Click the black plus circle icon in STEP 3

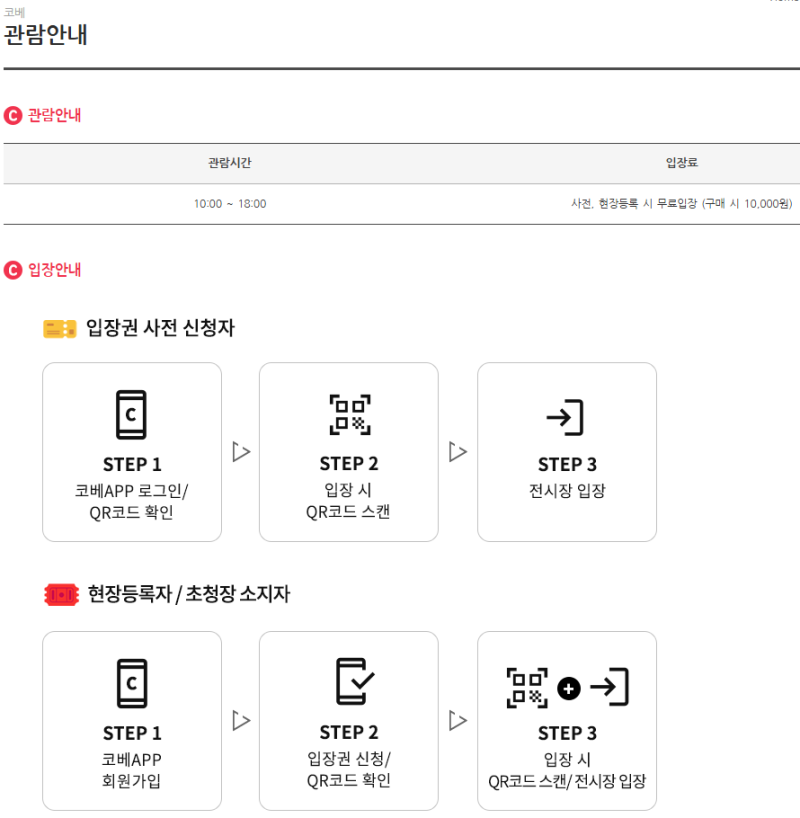569,689
